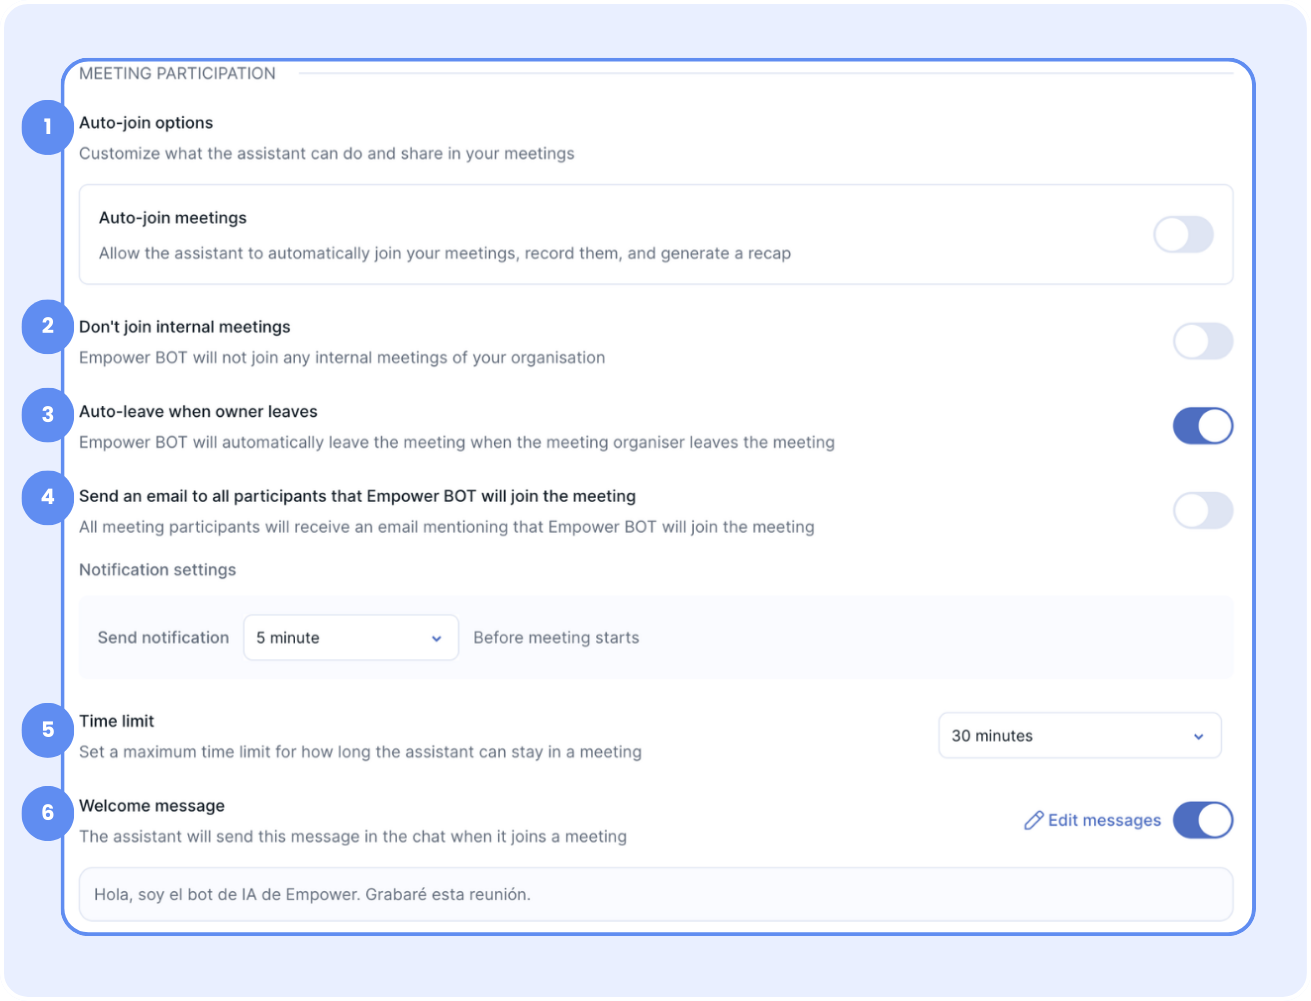Open the Send notification 5 minute dropdown
The height and width of the screenshot is (1001, 1311).
point(350,638)
